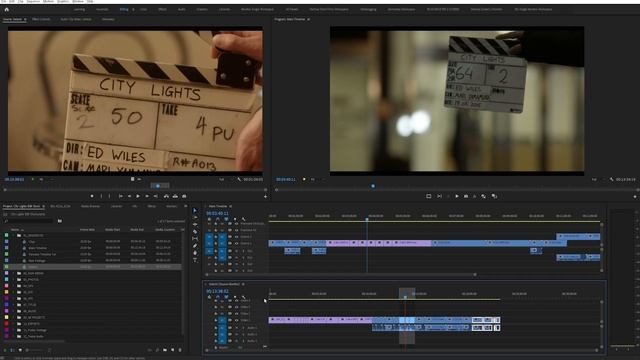Expand the 02_RAW MEDIA bin

coord(13,273)
